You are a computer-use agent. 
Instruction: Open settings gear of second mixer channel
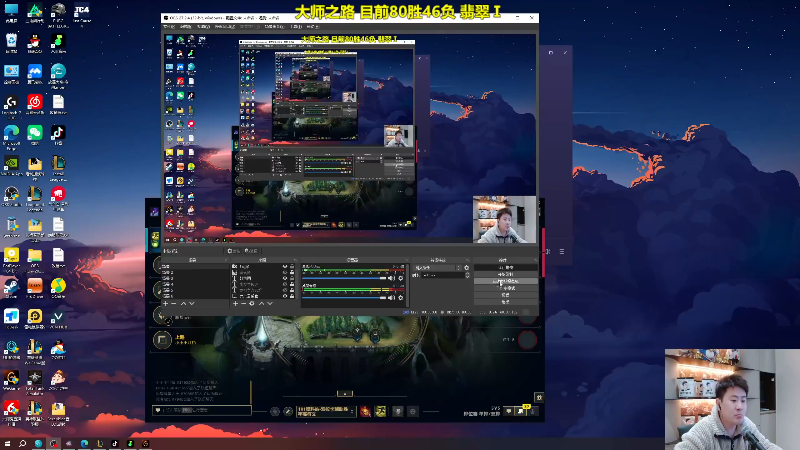(x=401, y=297)
